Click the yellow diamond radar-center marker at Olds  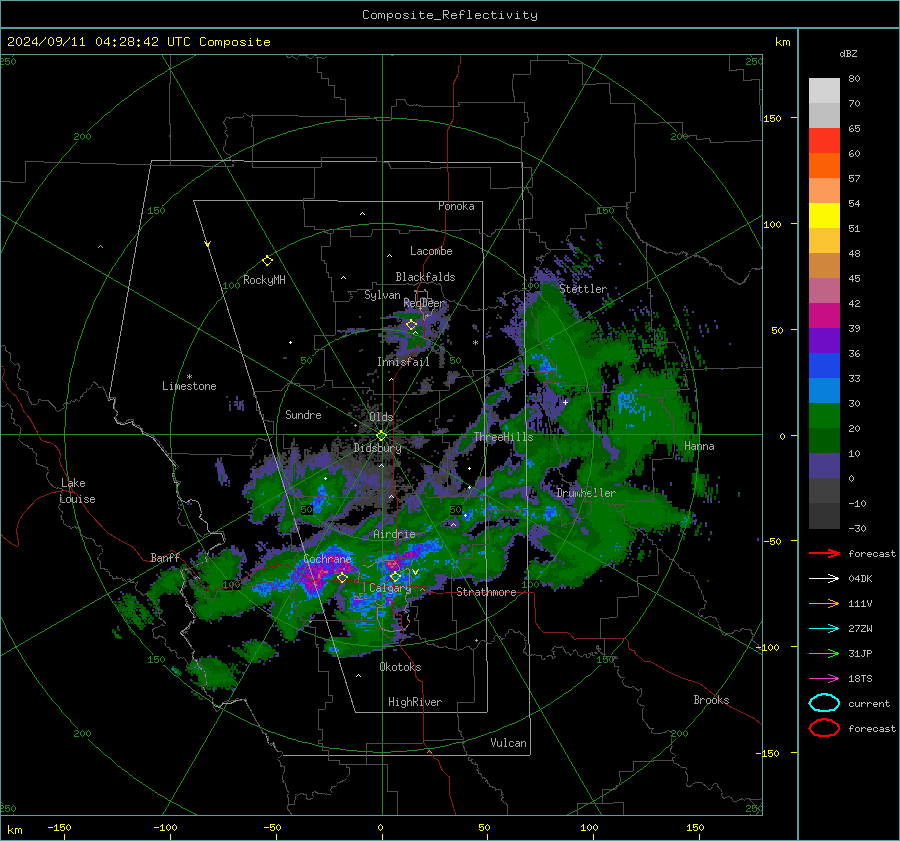click(381, 436)
